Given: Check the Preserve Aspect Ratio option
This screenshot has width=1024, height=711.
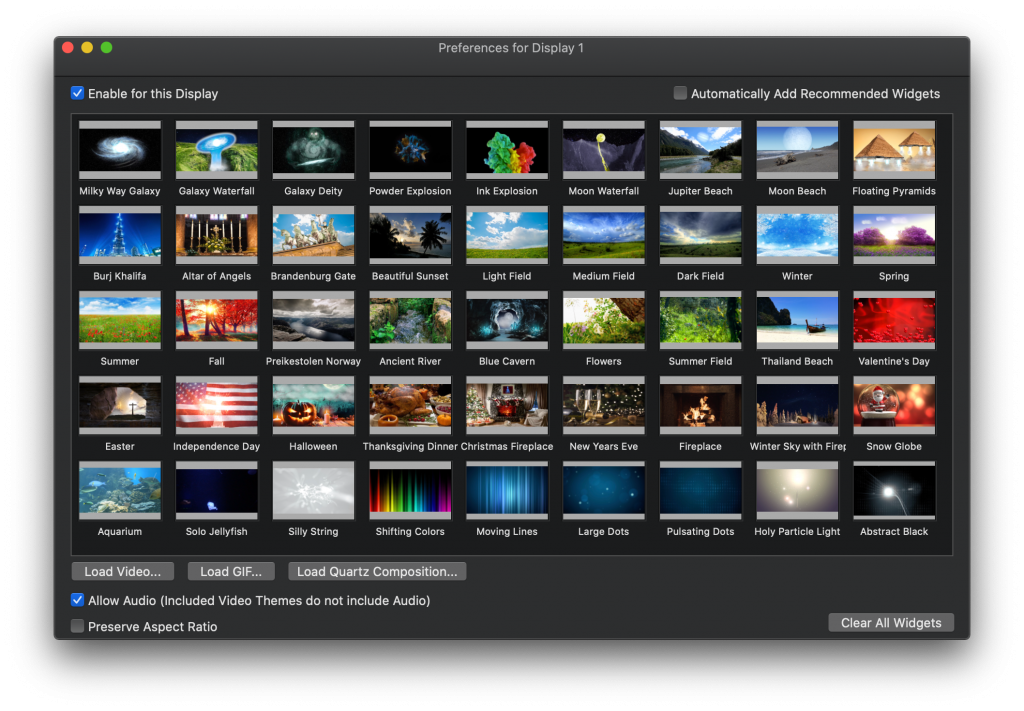Looking at the screenshot, I should point(77,626).
